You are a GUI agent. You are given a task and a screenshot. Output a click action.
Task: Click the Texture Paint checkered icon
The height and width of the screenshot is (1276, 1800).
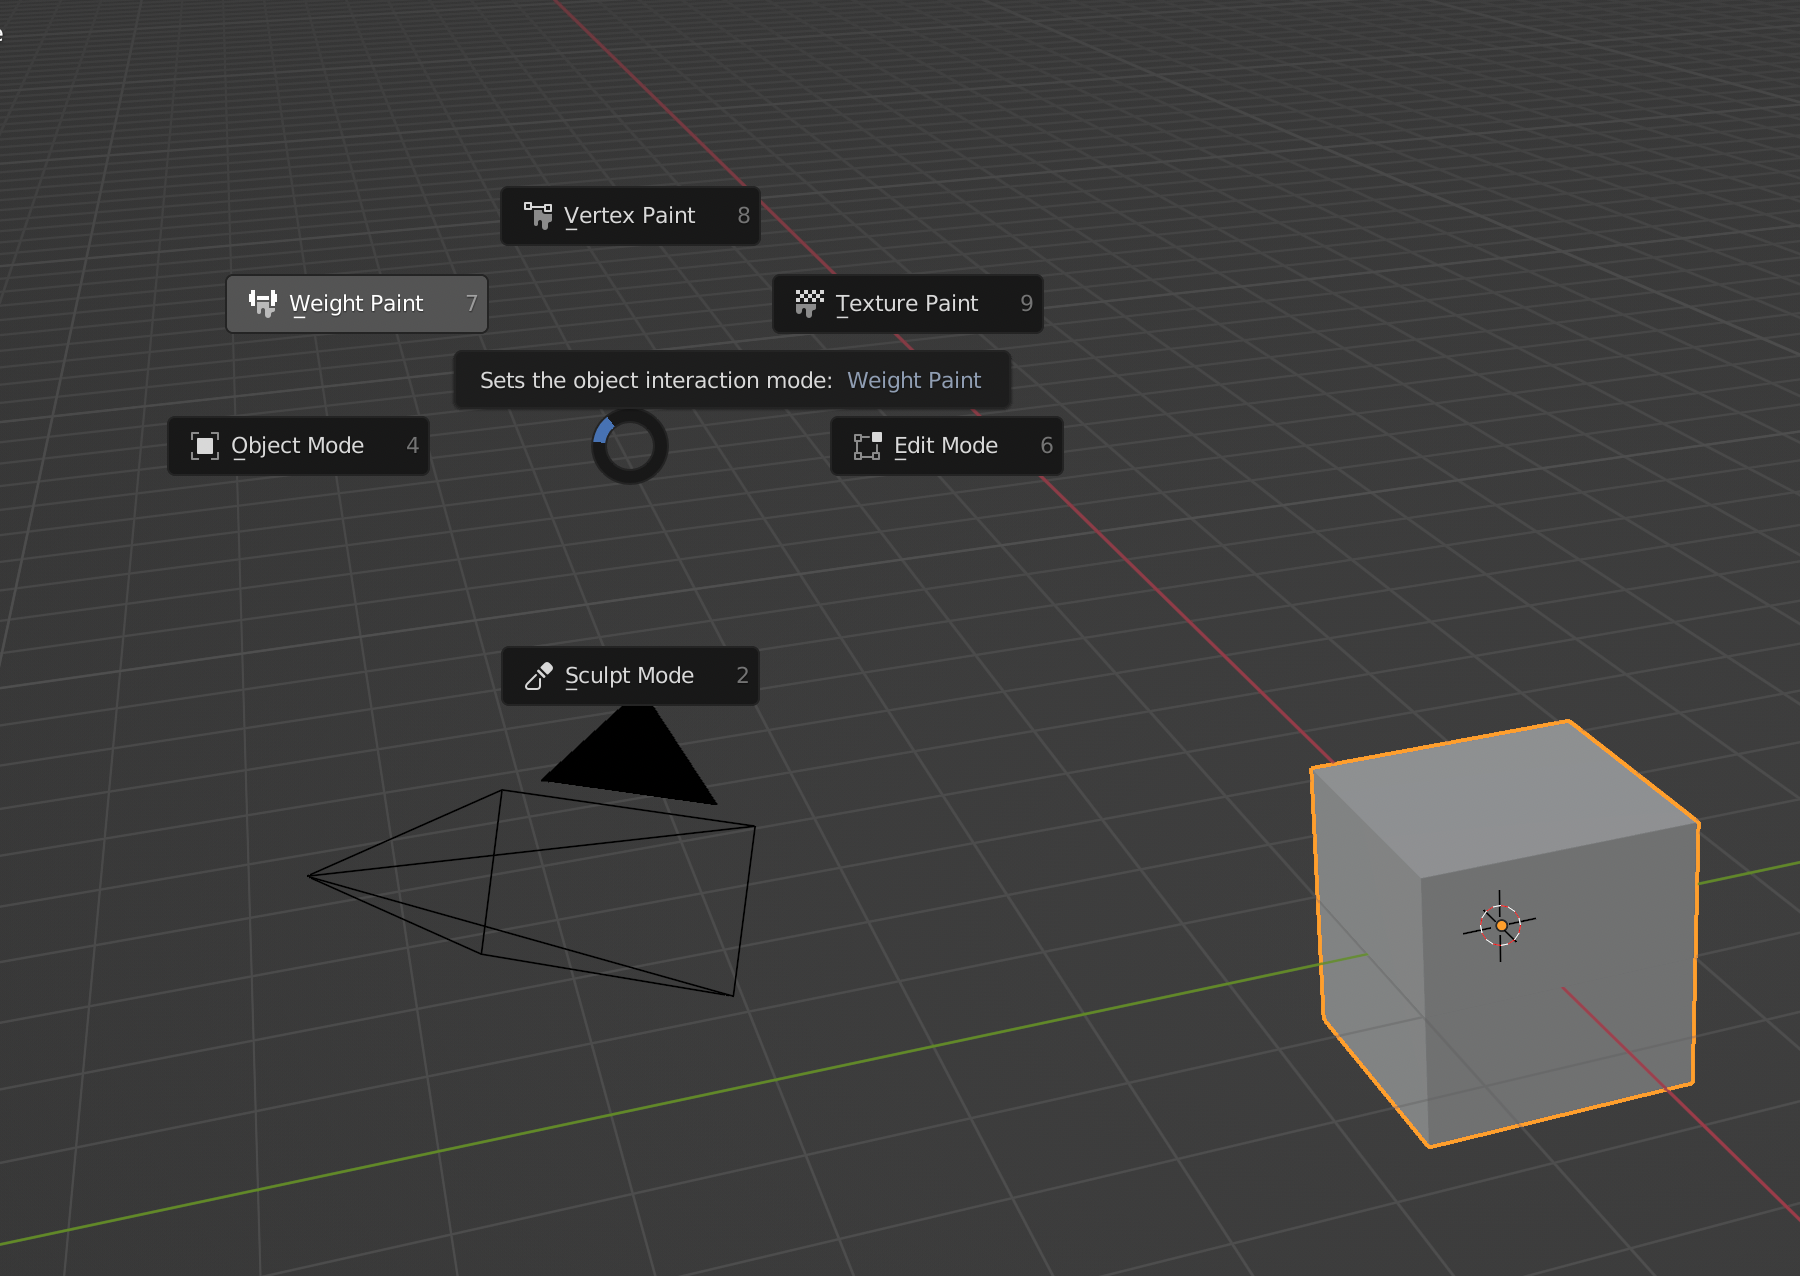[809, 303]
